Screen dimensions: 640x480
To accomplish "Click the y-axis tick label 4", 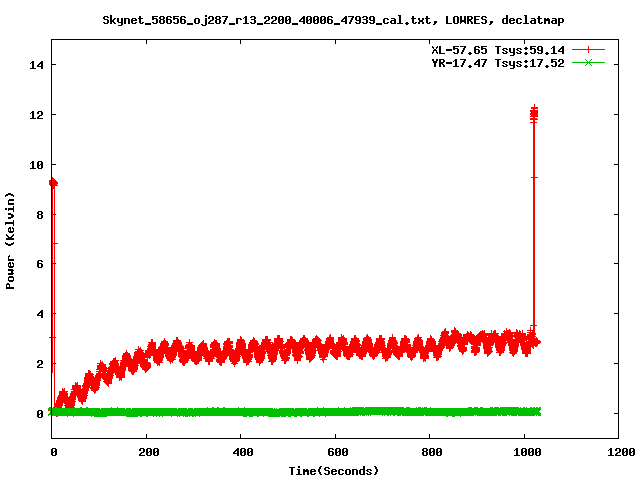I will tap(40, 314).
